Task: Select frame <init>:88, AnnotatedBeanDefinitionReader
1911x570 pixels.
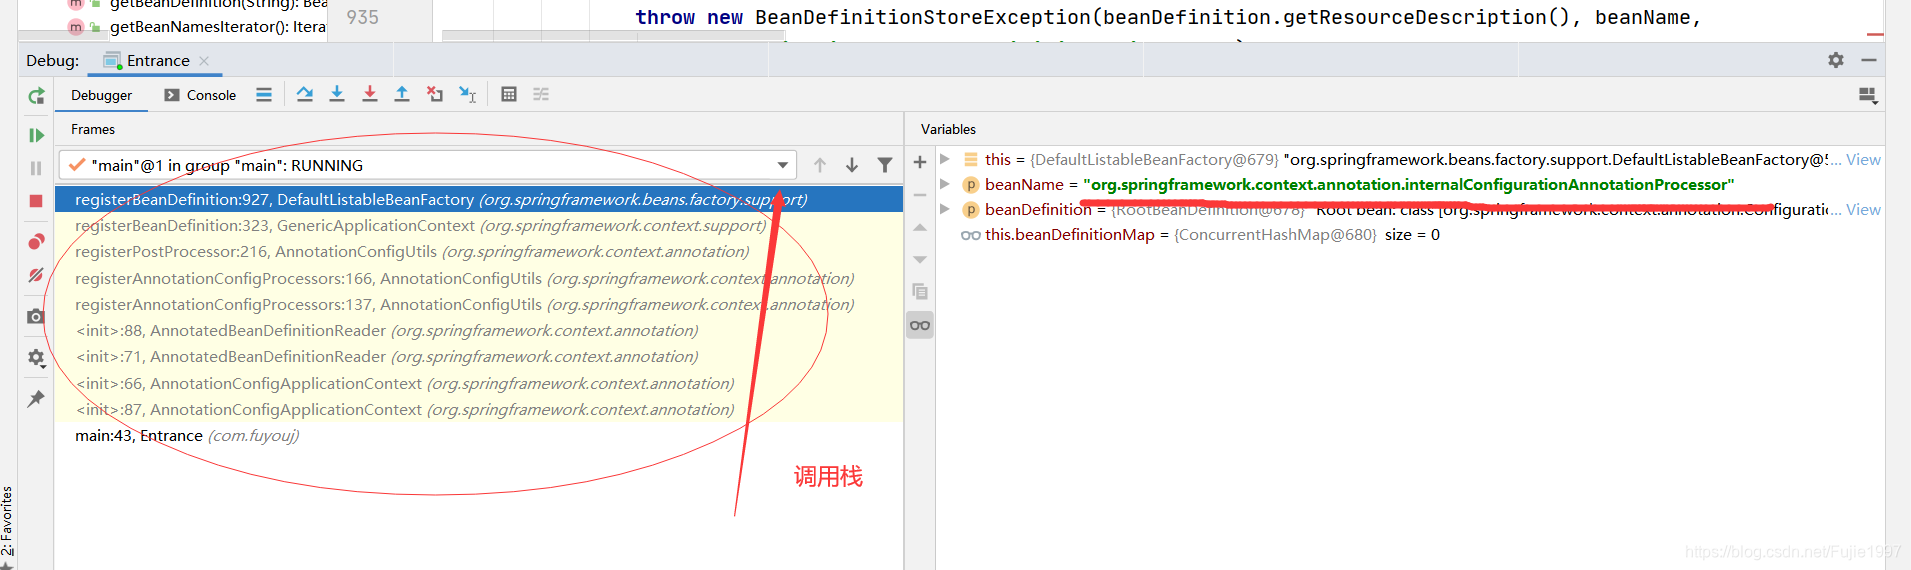Action: pyautogui.click(x=479, y=330)
